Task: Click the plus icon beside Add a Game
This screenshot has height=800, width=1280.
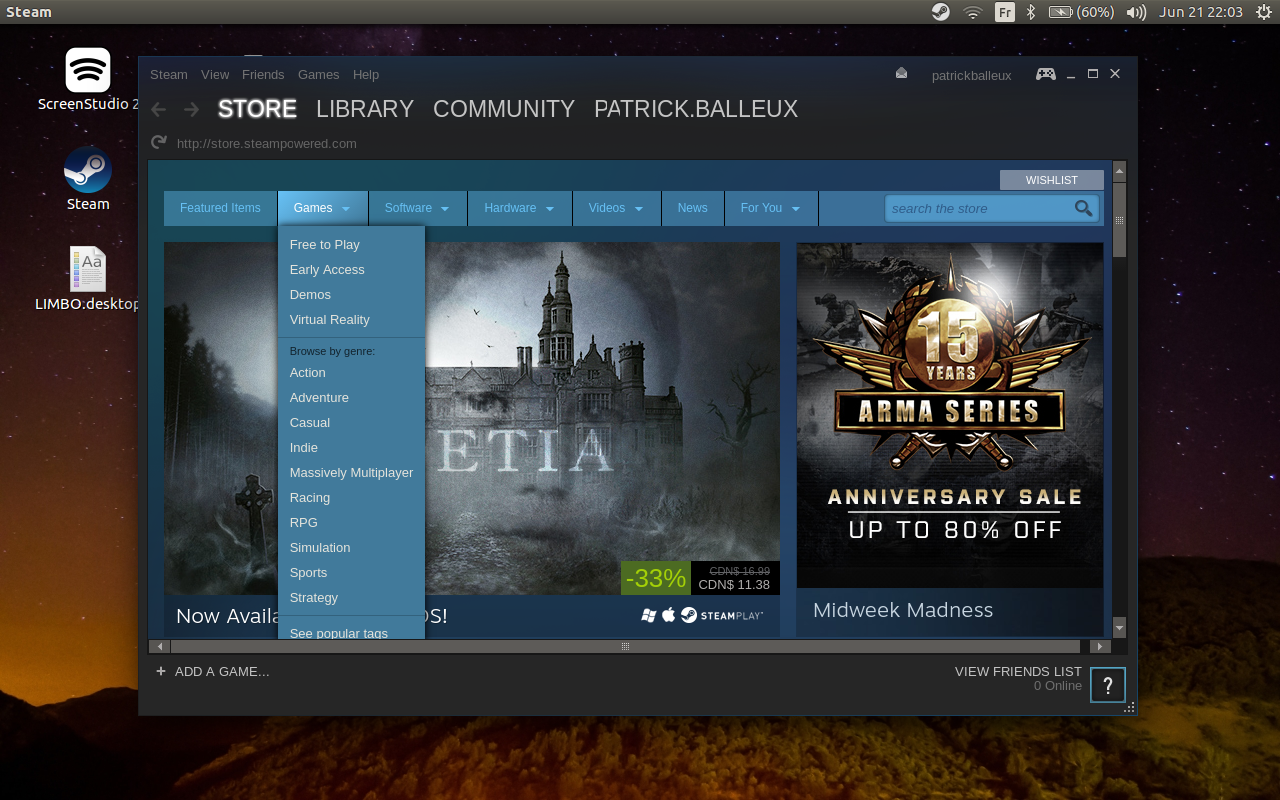Action: coord(161,671)
